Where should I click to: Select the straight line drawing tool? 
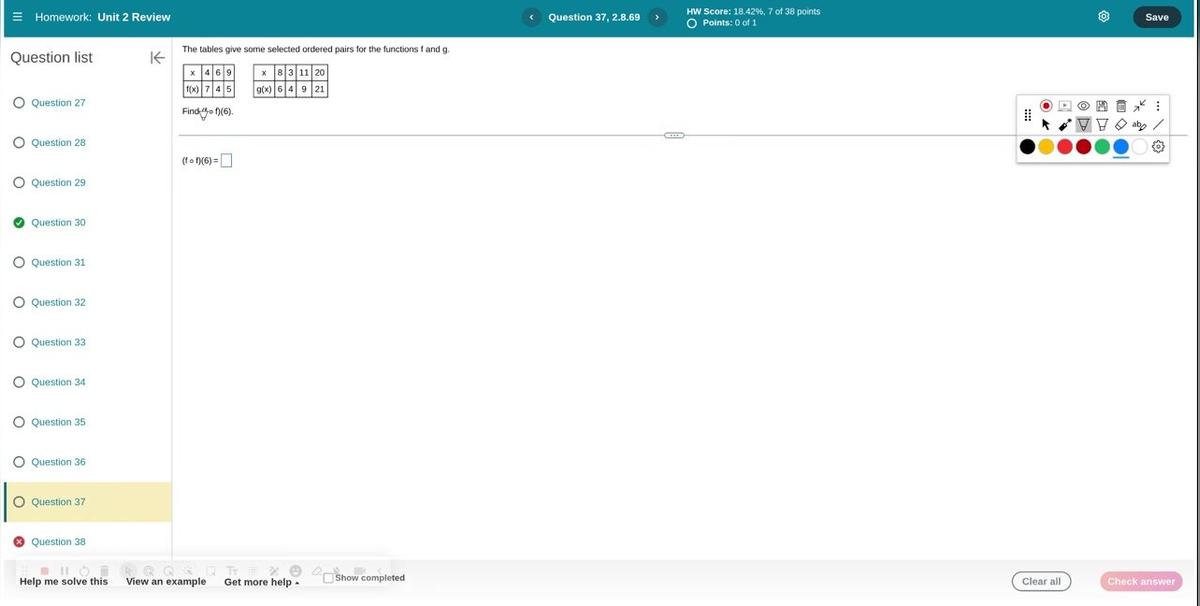1158,125
